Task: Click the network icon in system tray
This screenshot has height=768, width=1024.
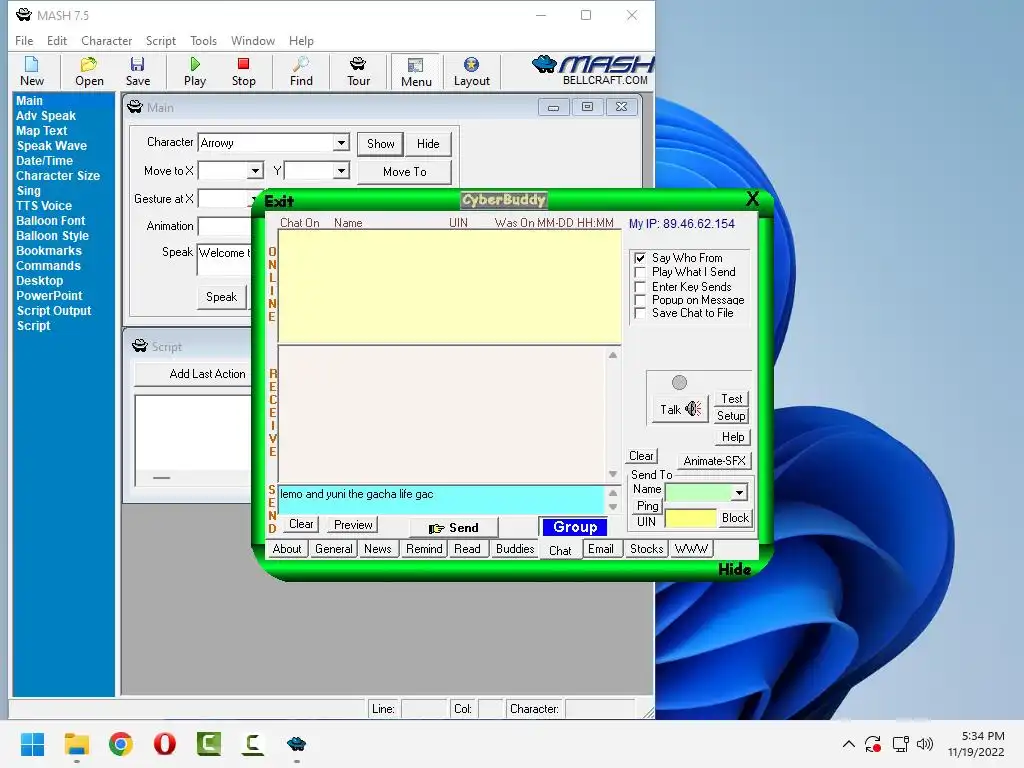Action: pyautogui.click(x=901, y=744)
